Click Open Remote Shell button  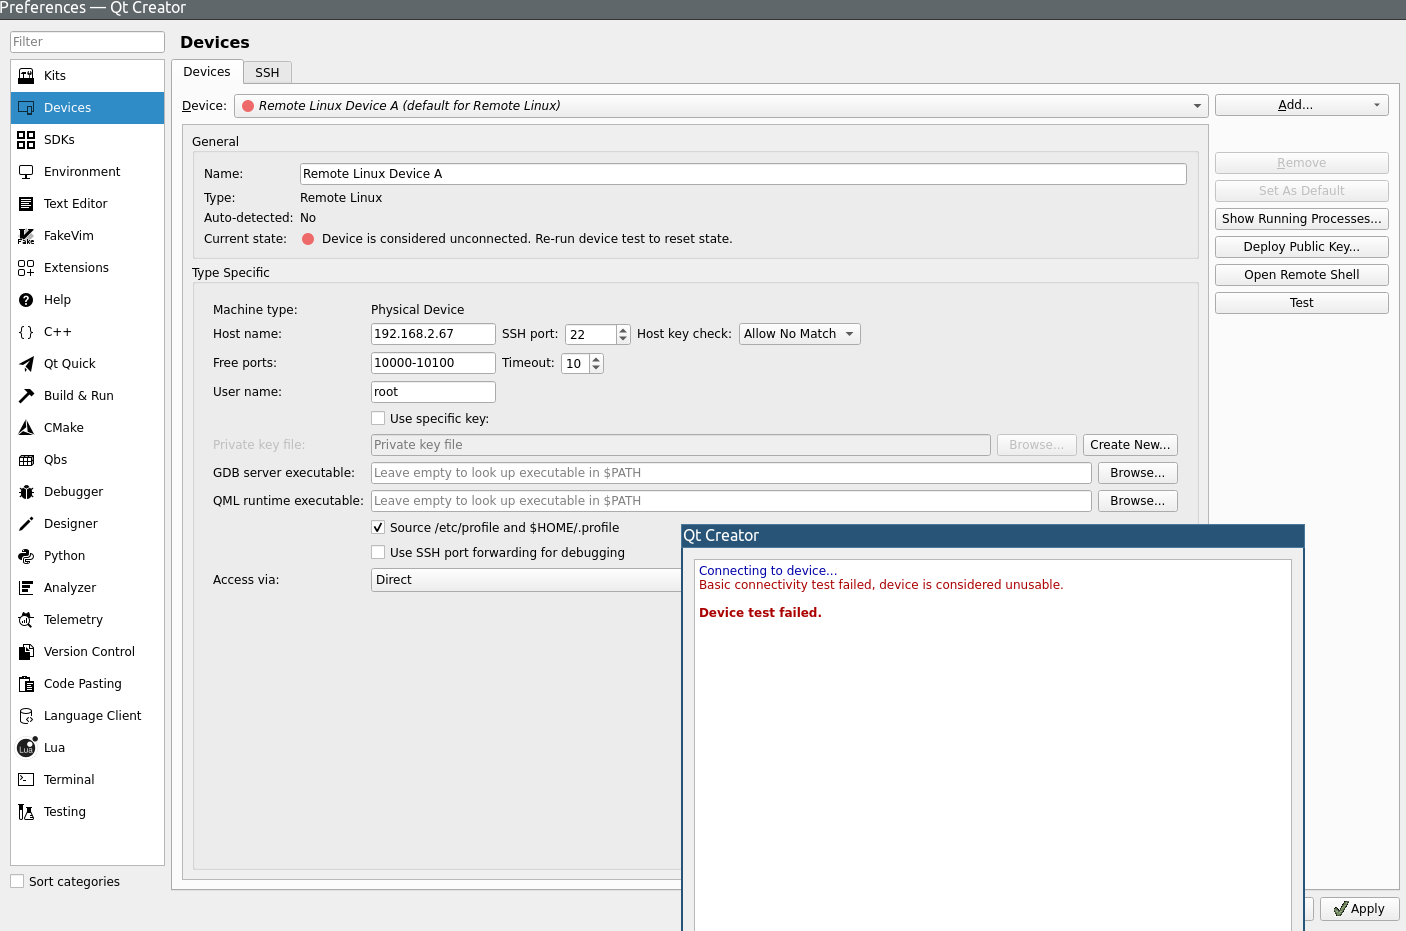point(1301,275)
